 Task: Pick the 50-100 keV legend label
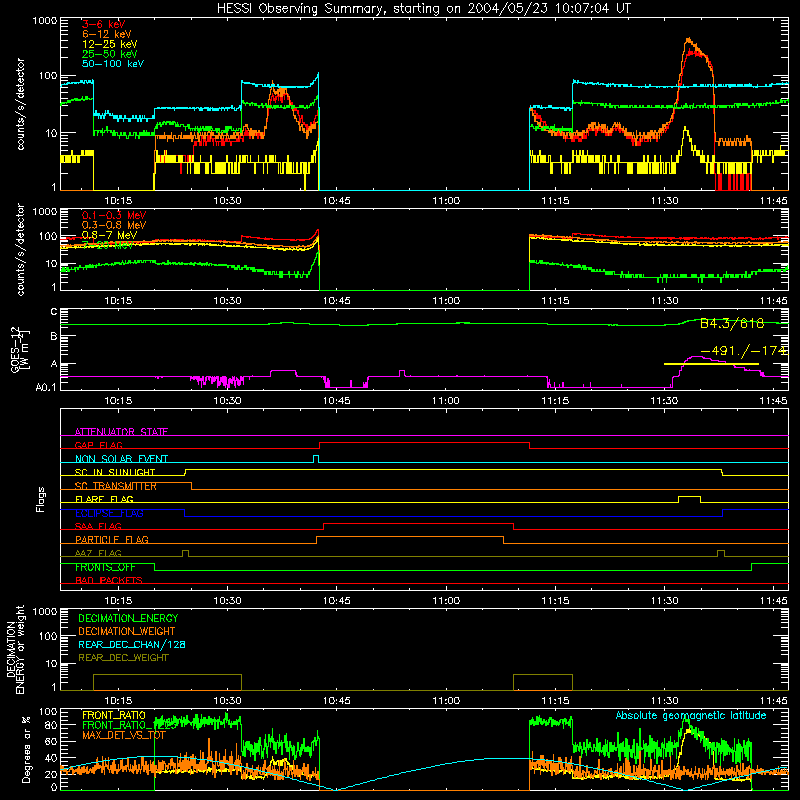tap(113, 64)
